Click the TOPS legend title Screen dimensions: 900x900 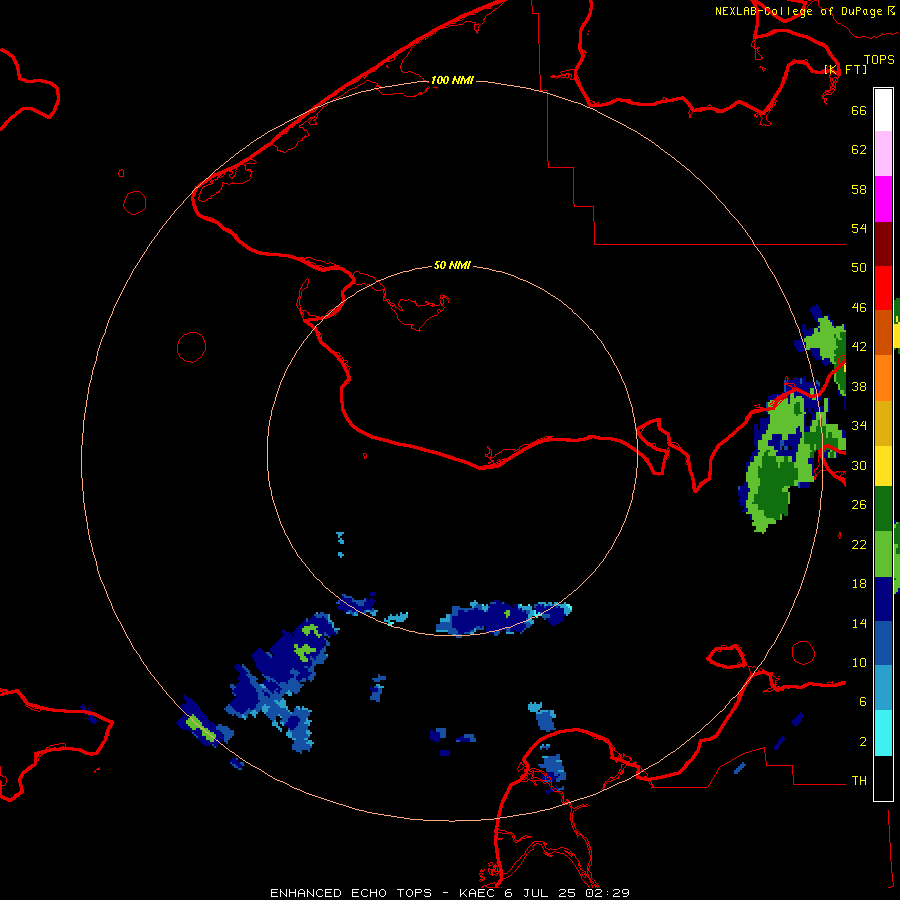pos(879,59)
